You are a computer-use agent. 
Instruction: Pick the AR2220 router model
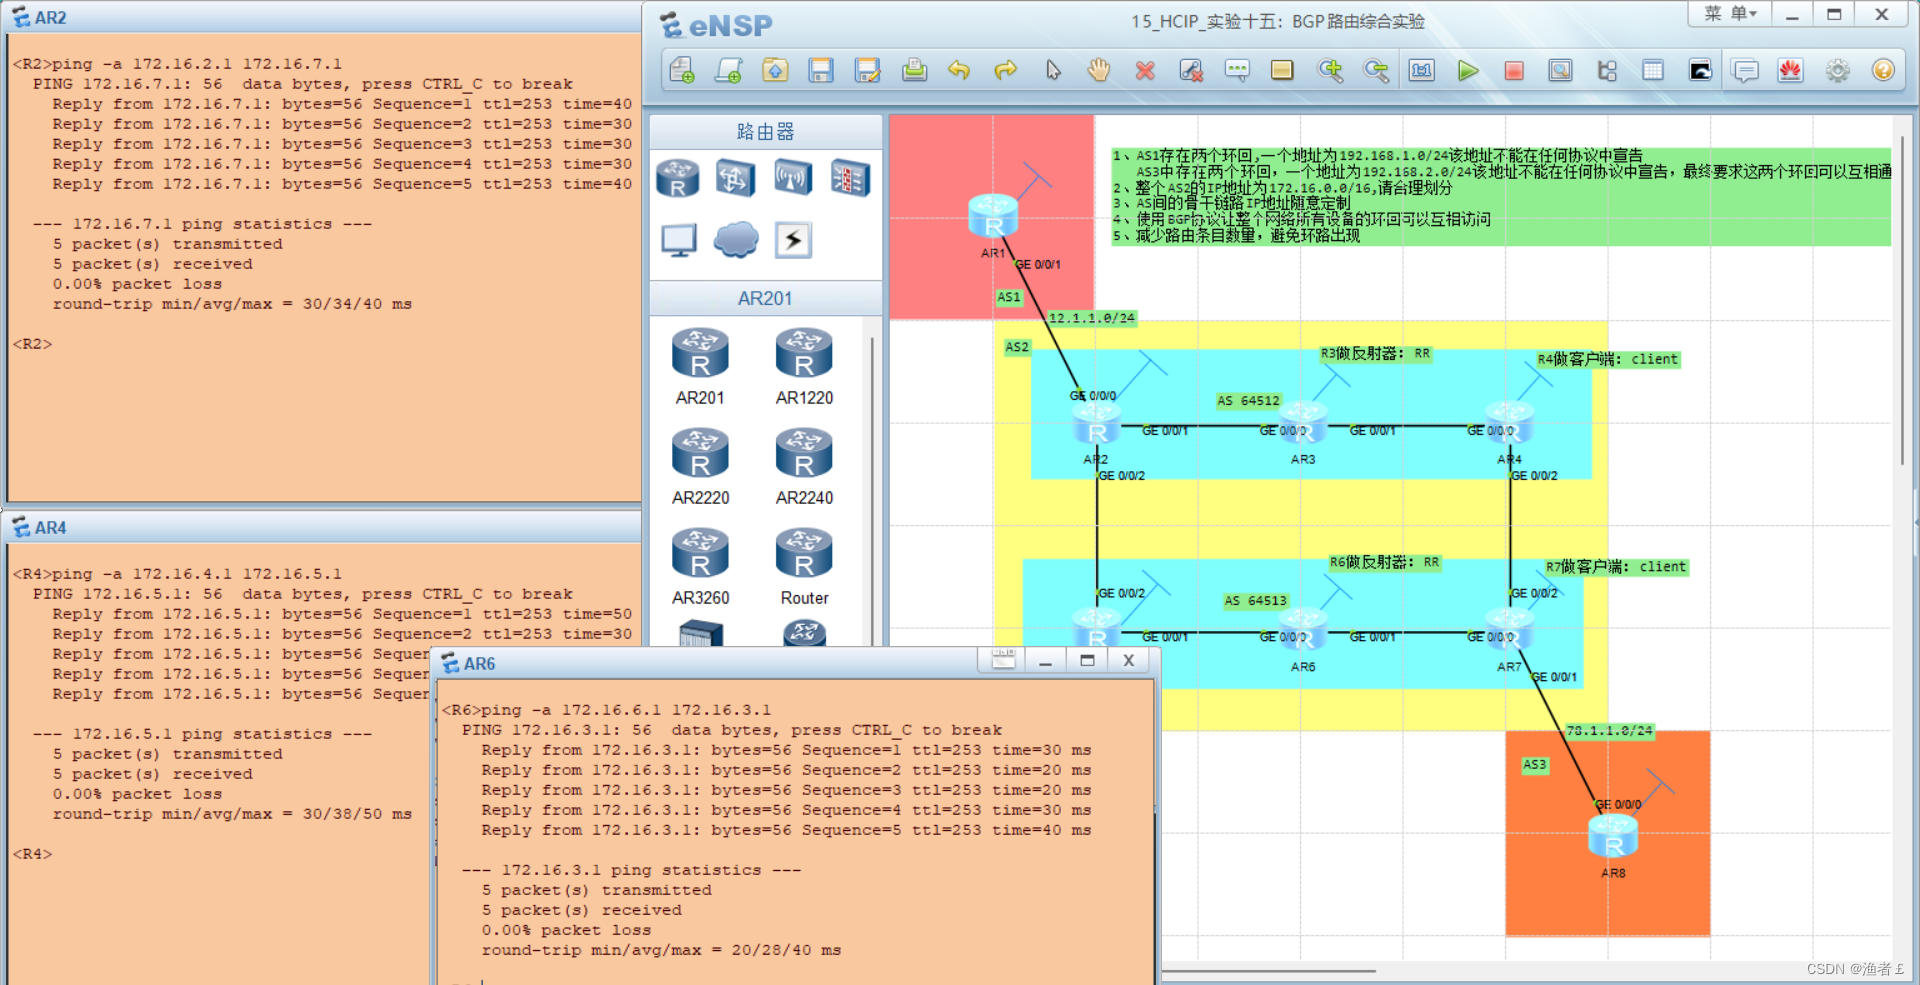click(700, 466)
